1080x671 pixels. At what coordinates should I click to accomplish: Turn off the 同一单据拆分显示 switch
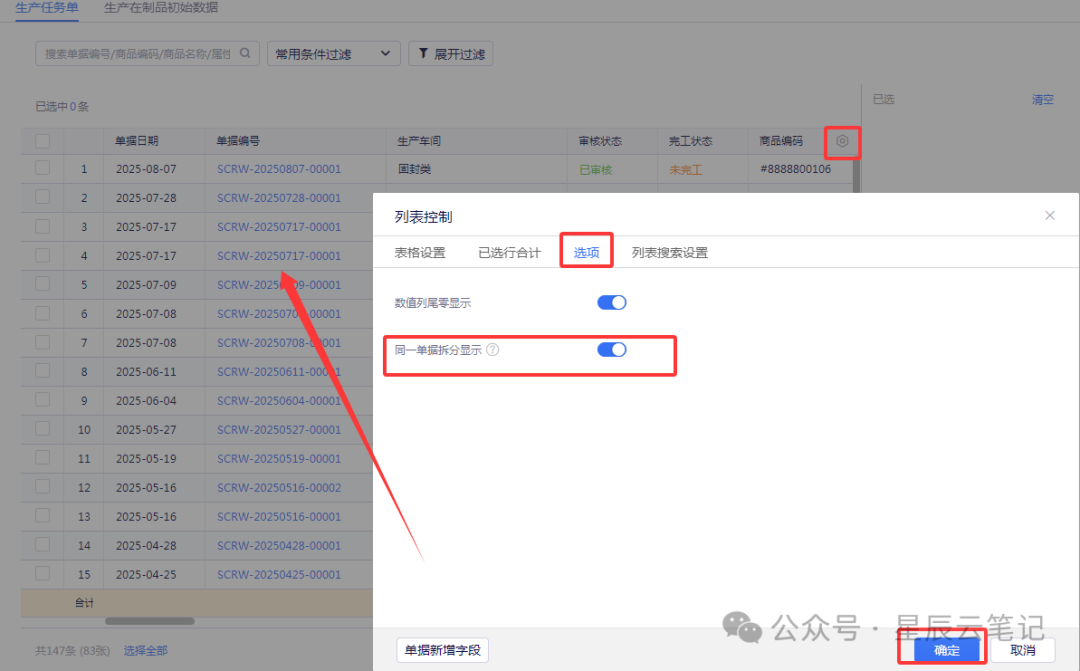point(612,350)
